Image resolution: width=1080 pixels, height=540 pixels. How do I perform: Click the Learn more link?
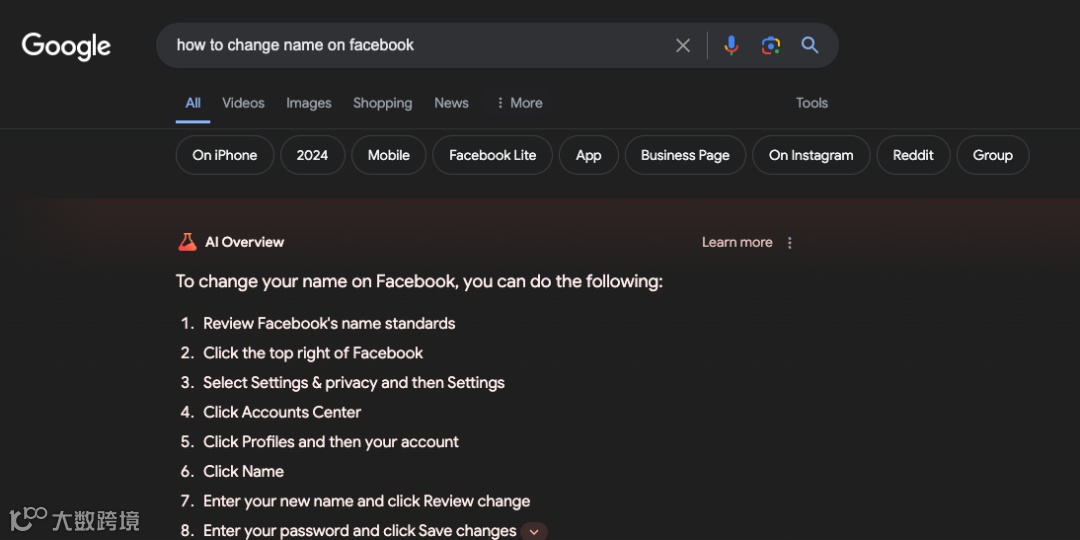pyautogui.click(x=737, y=242)
